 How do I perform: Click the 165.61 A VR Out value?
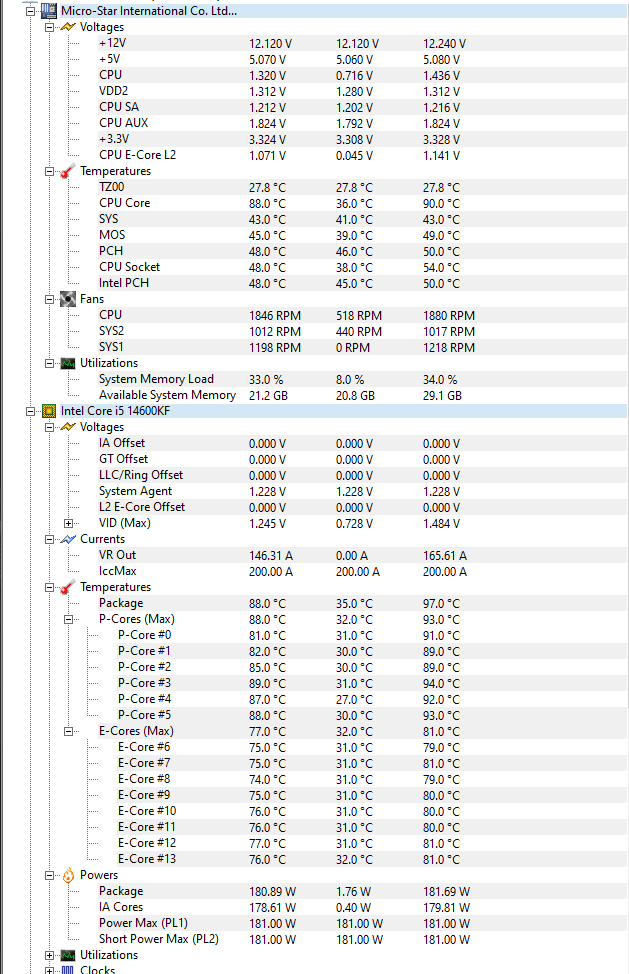click(445, 555)
